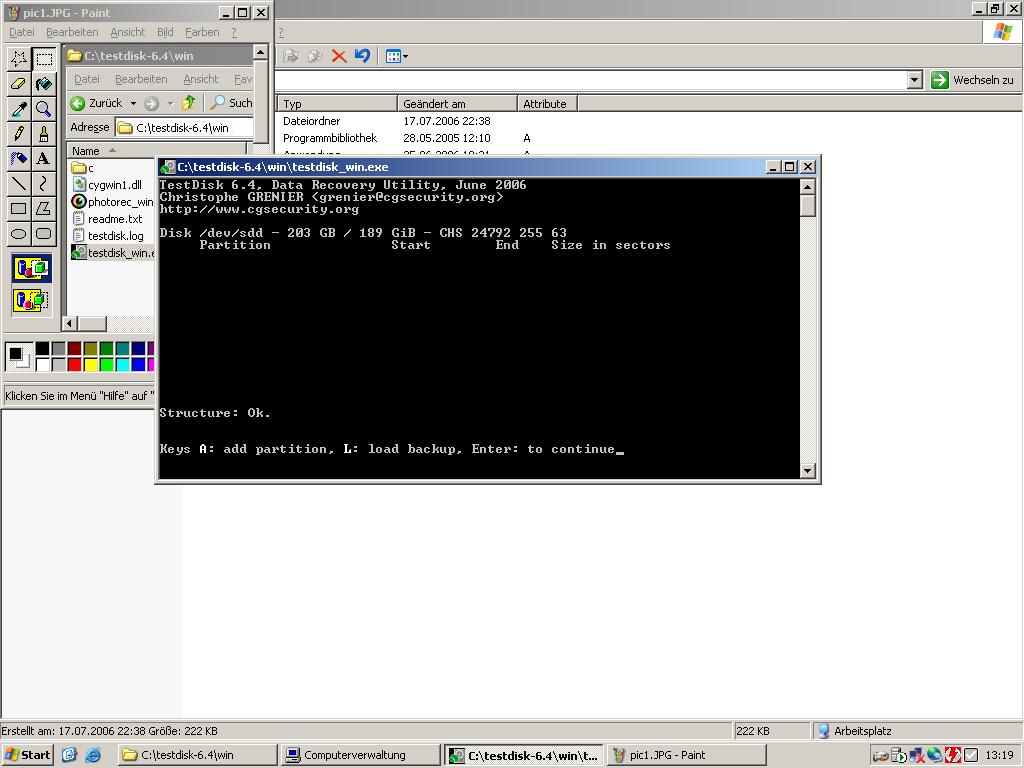Image resolution: width=1024 pixels, height=768 pixels.
Task: Click the Move To folder icon in Explorer toolbar
Action: click(291, 56)
